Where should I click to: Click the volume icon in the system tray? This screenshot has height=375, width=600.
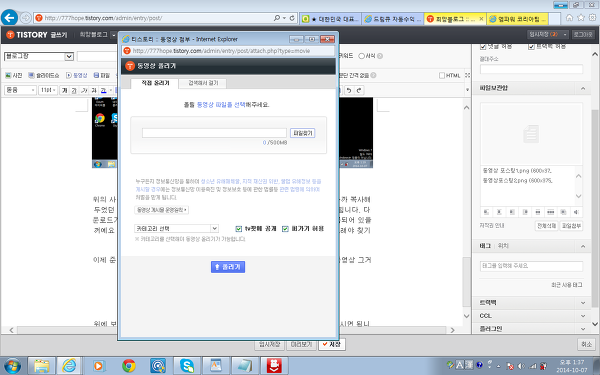521,366
